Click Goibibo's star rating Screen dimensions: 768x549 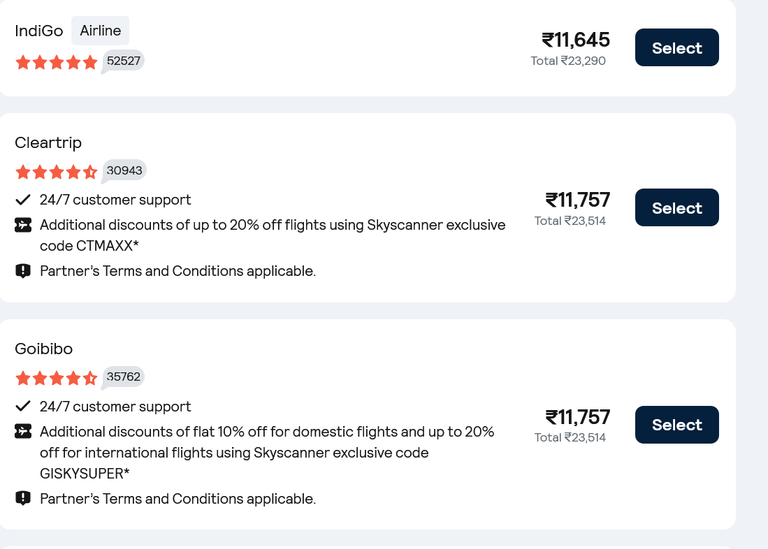click(56, 378)
